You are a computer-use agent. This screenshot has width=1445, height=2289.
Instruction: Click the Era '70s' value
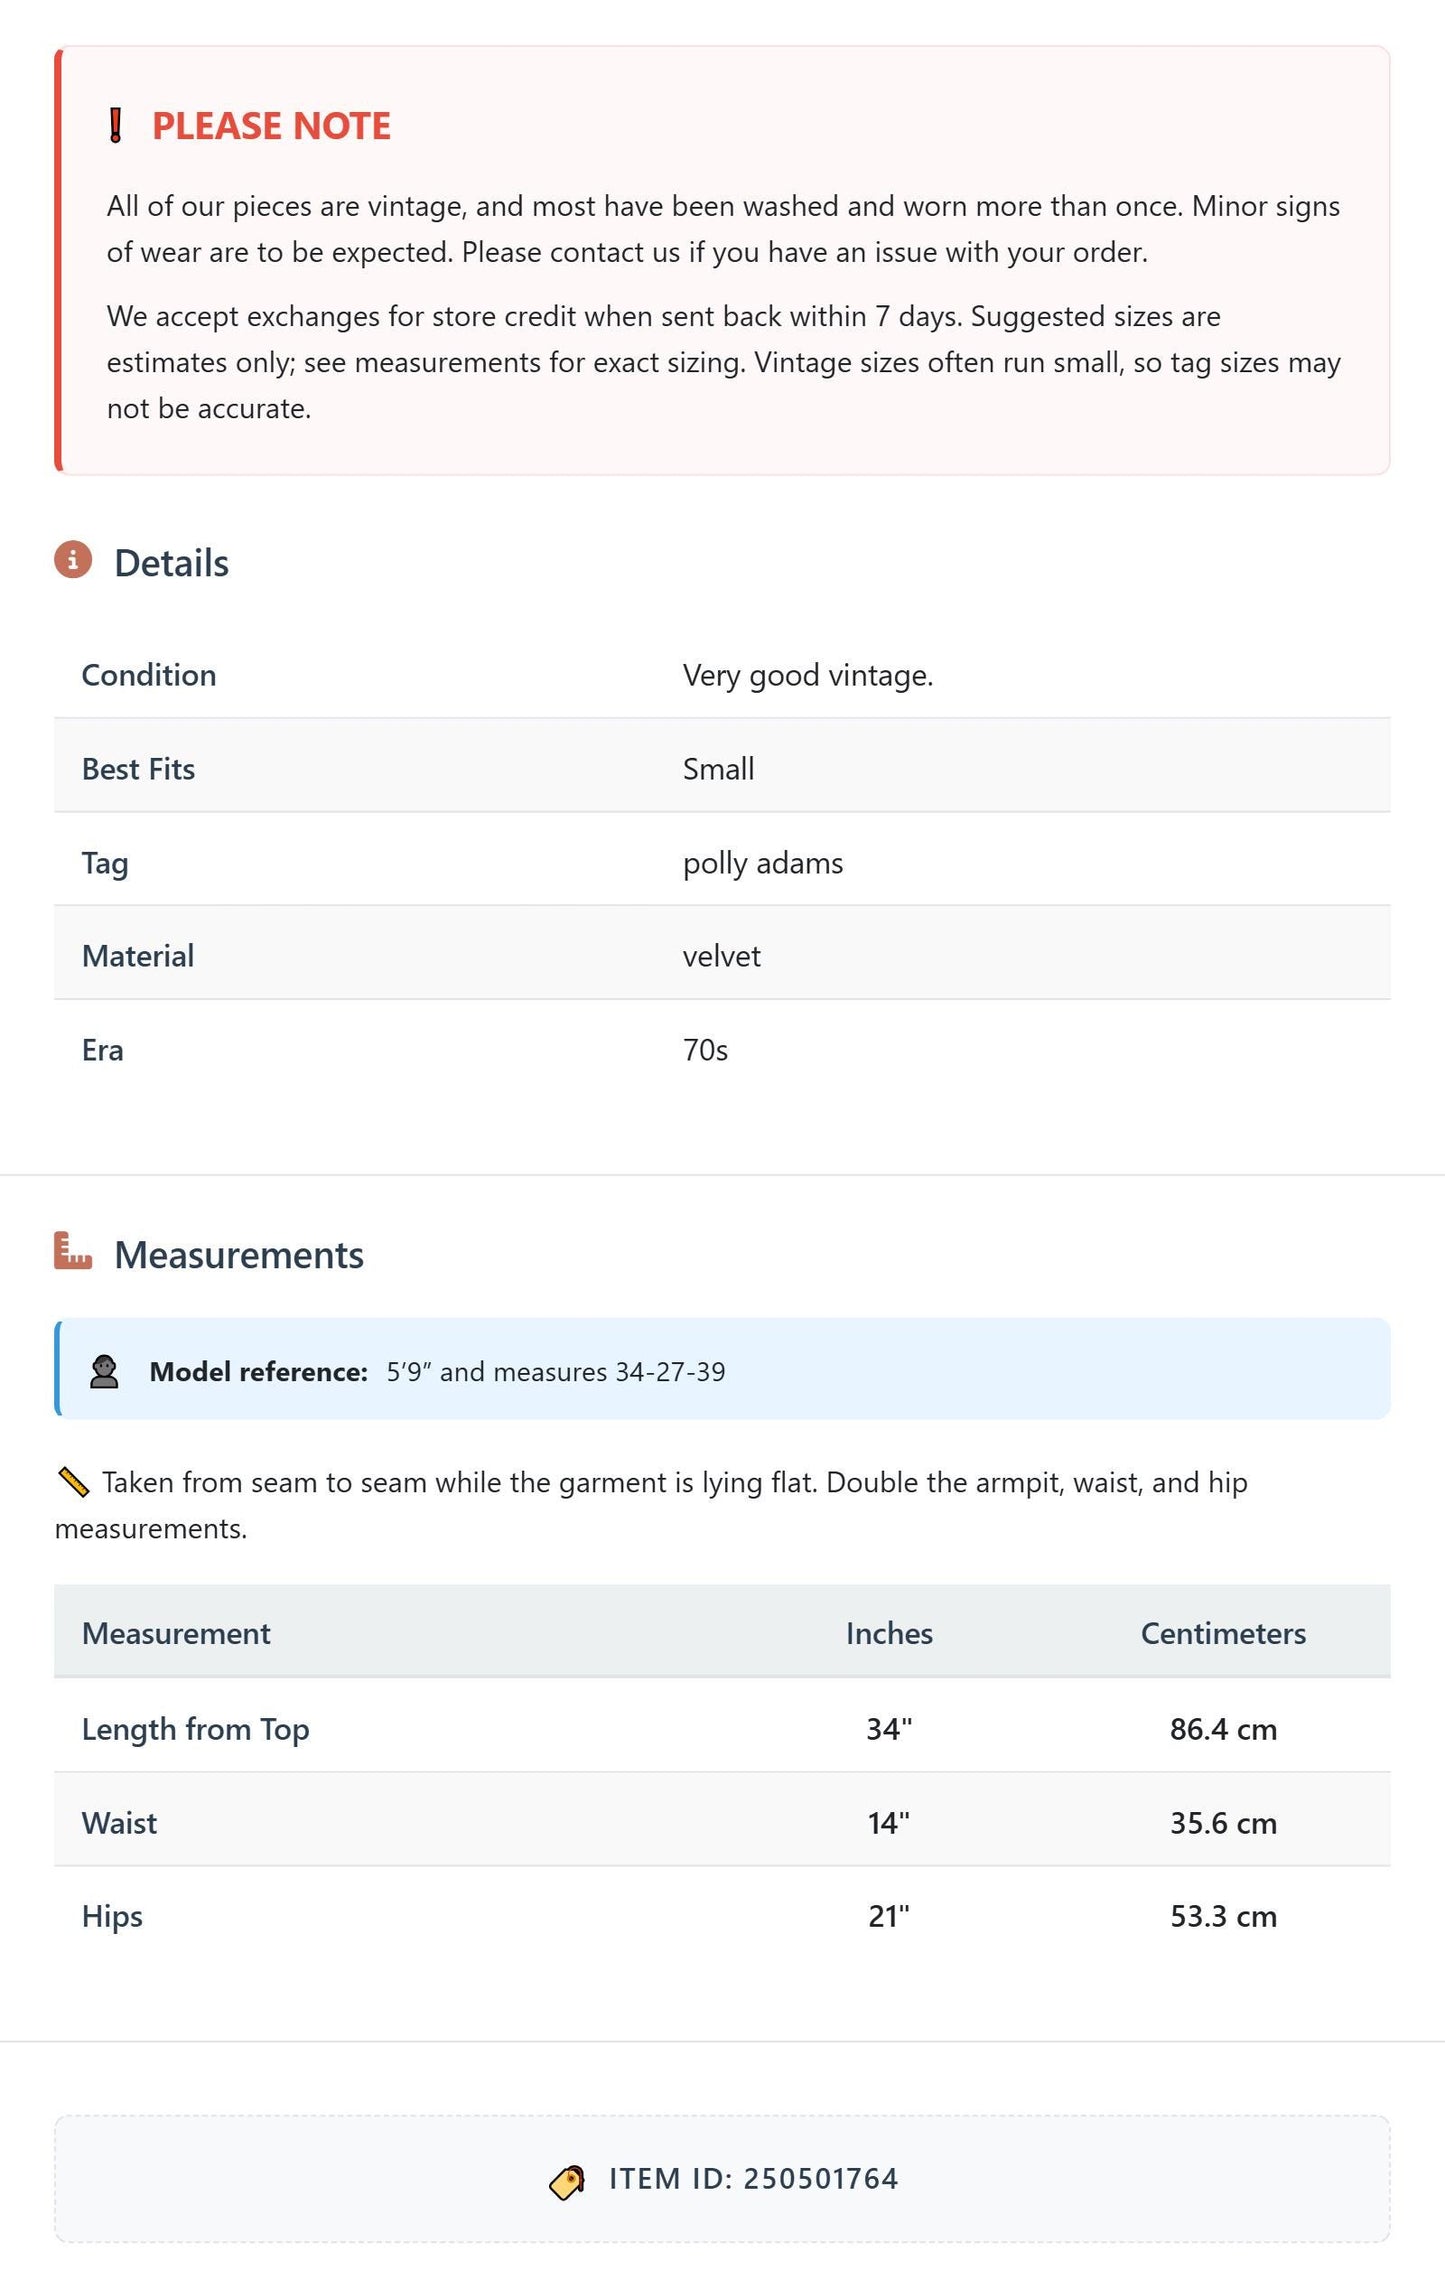[705, 1050]
